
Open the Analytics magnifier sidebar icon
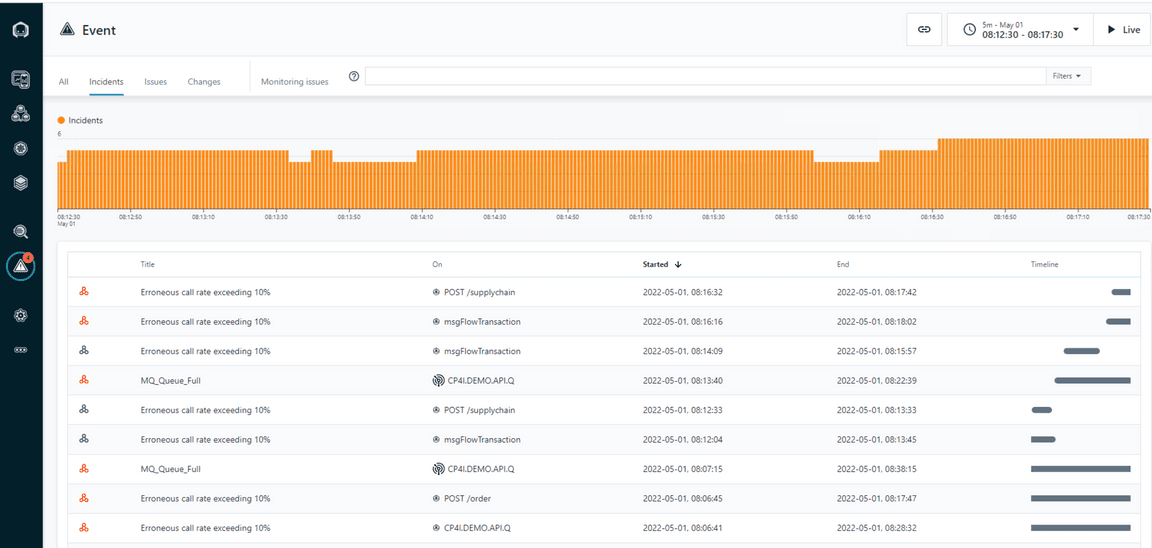(x=21, y=231)
